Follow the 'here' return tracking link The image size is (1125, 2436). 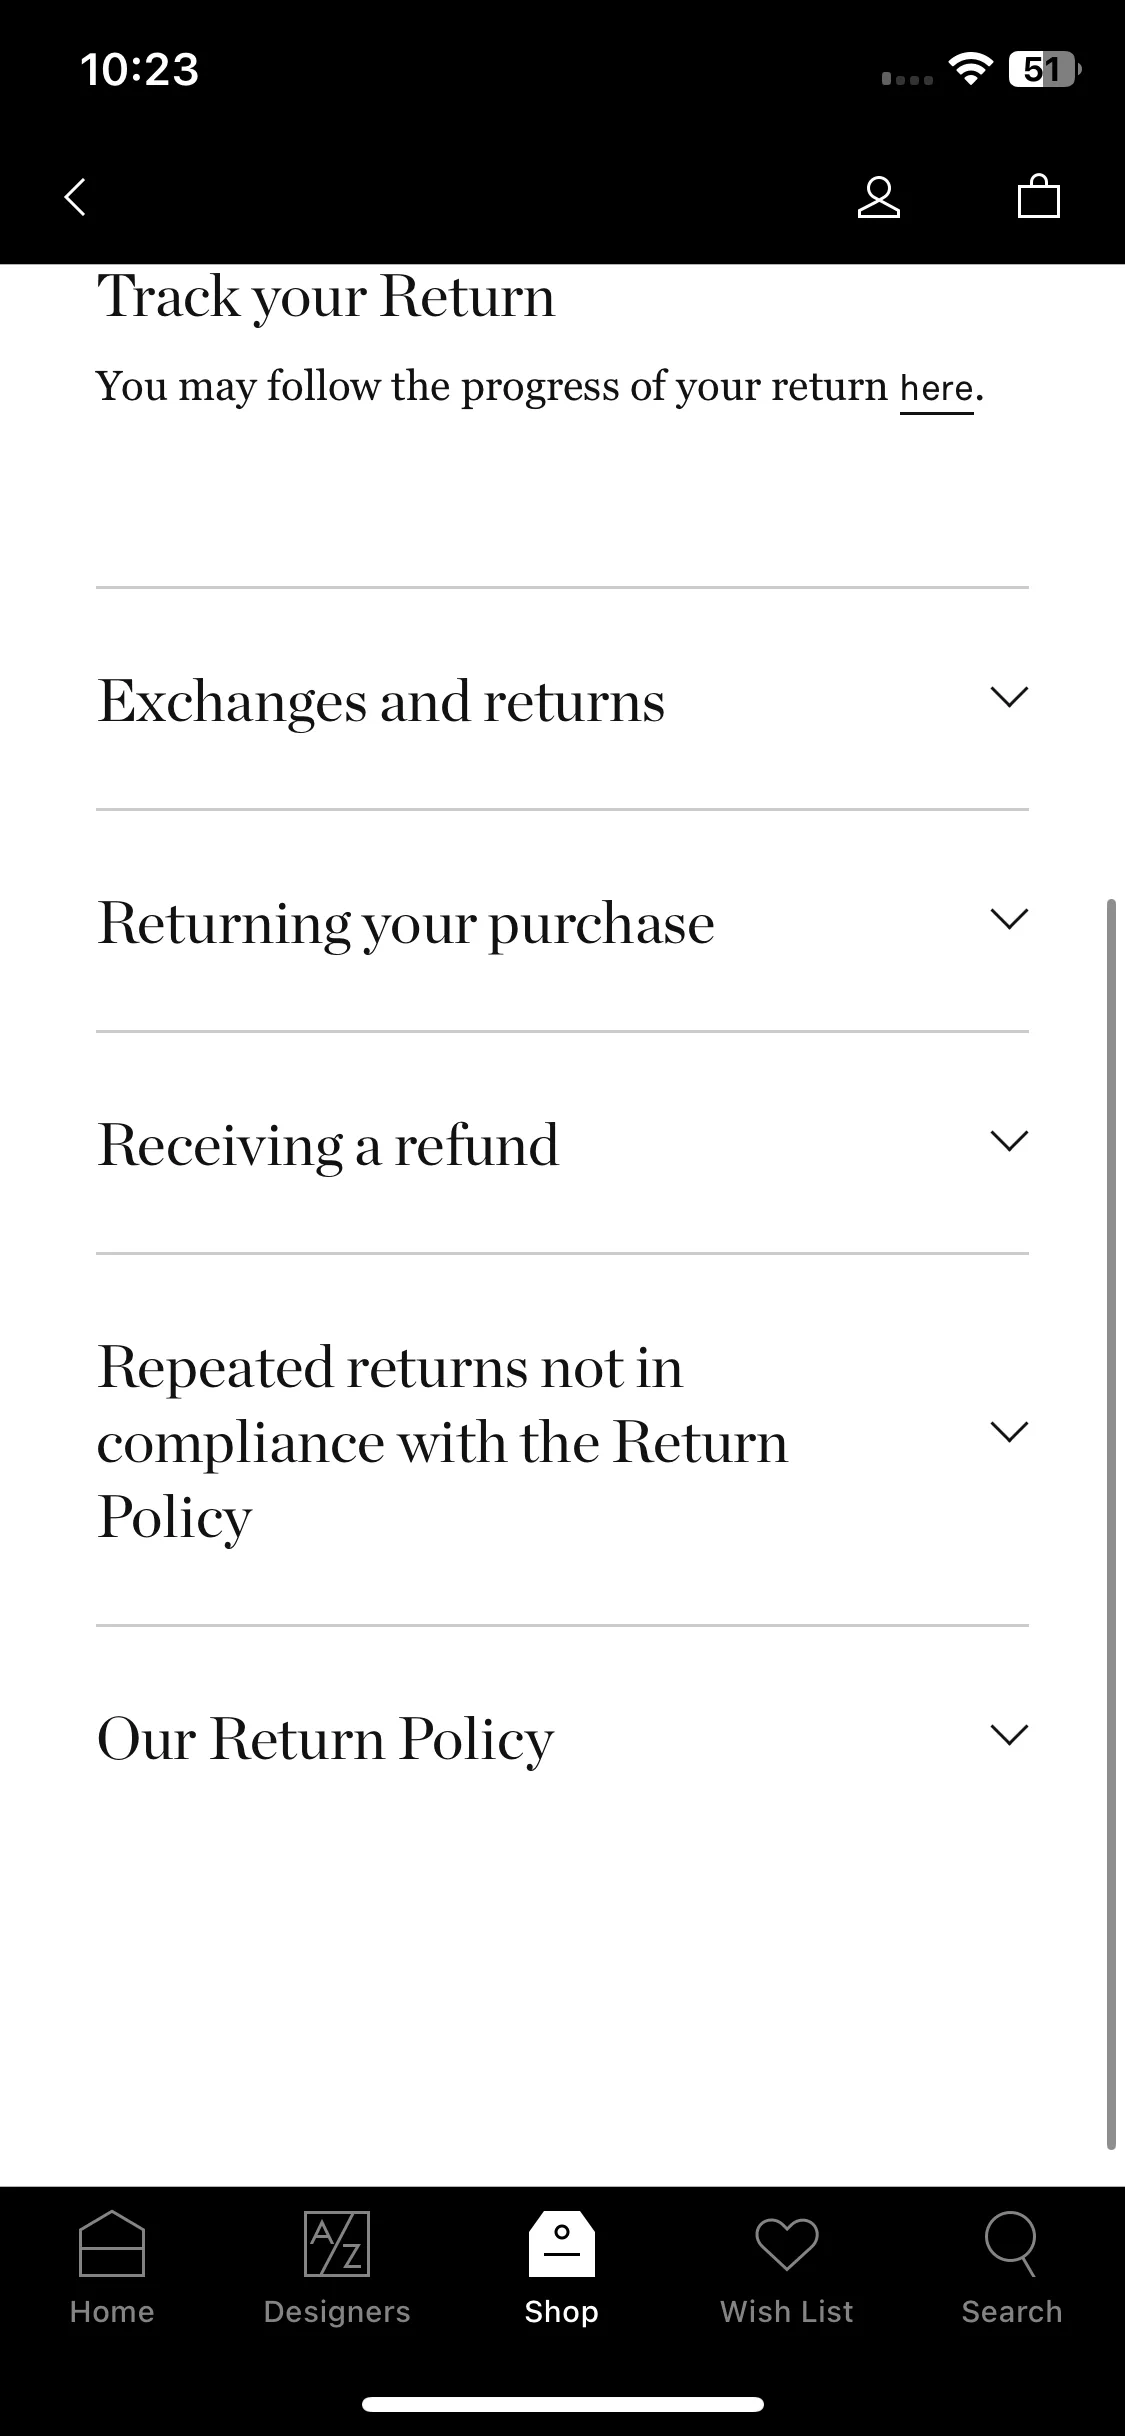click(x=937, y=388)
